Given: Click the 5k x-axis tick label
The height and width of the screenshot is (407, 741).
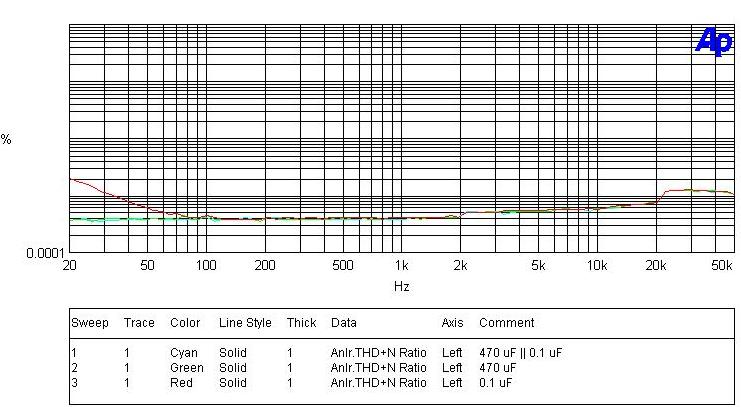Looking at the screenshot, I should 538,266.
